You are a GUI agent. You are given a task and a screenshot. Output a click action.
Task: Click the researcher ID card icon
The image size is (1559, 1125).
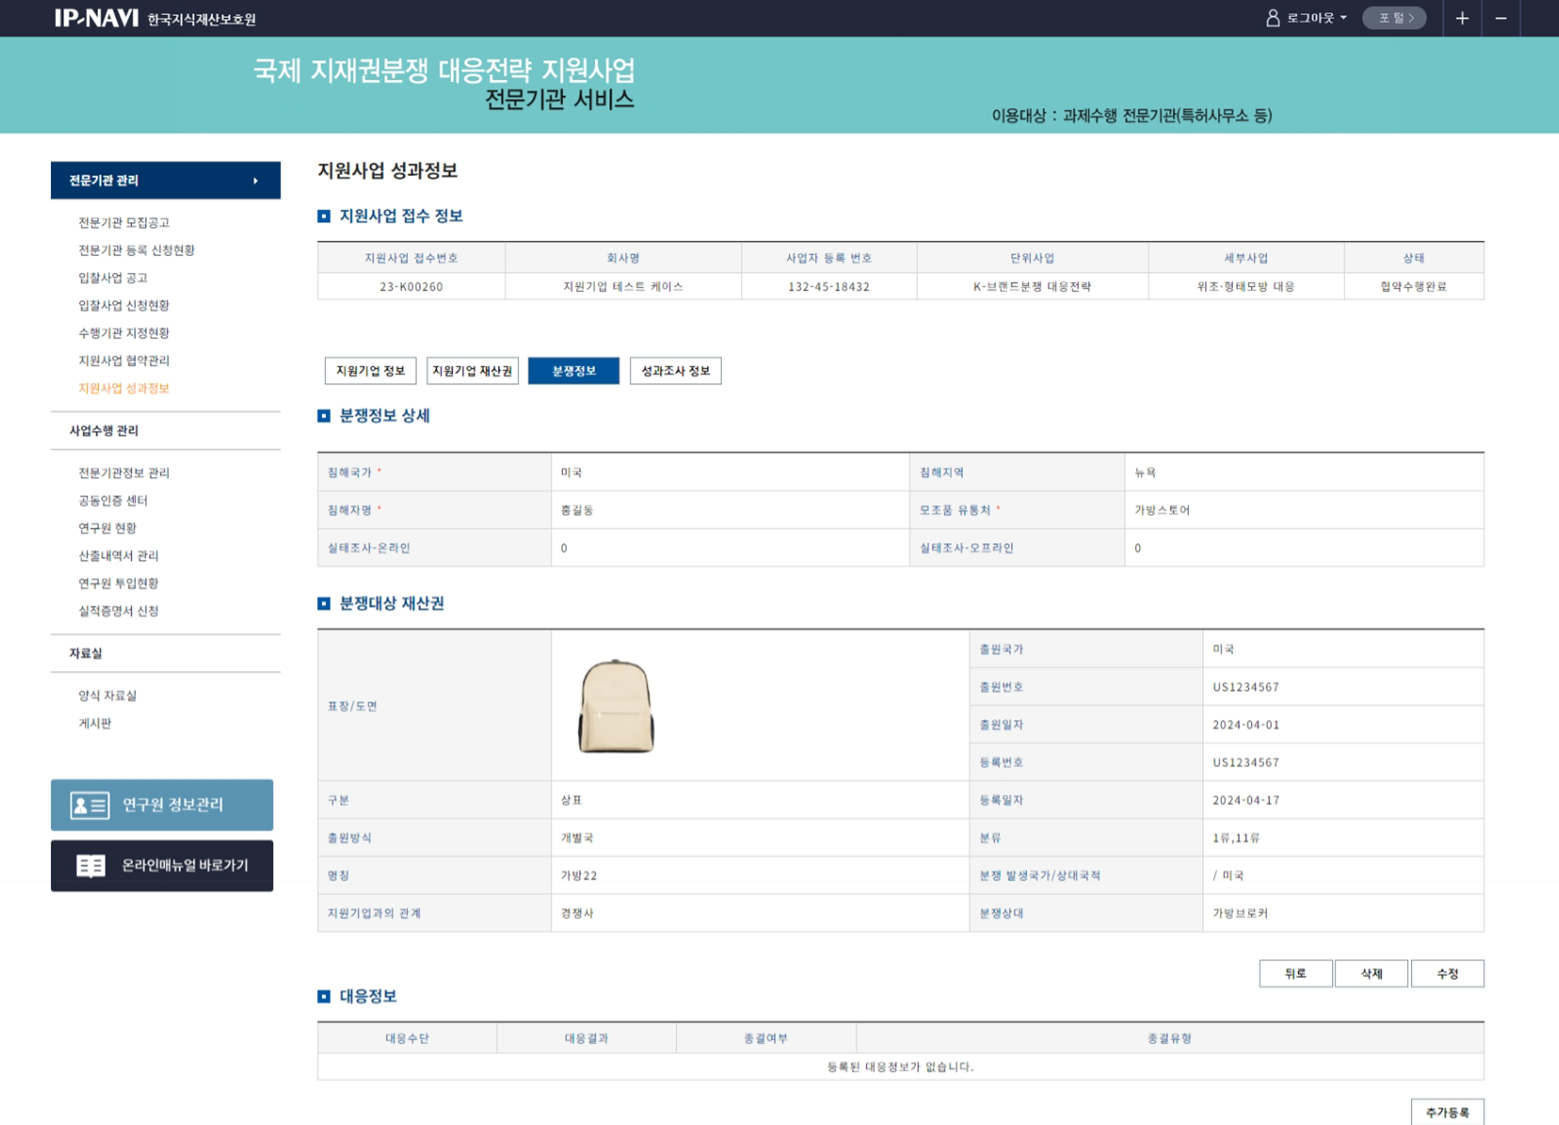click(x=89, y=805)
